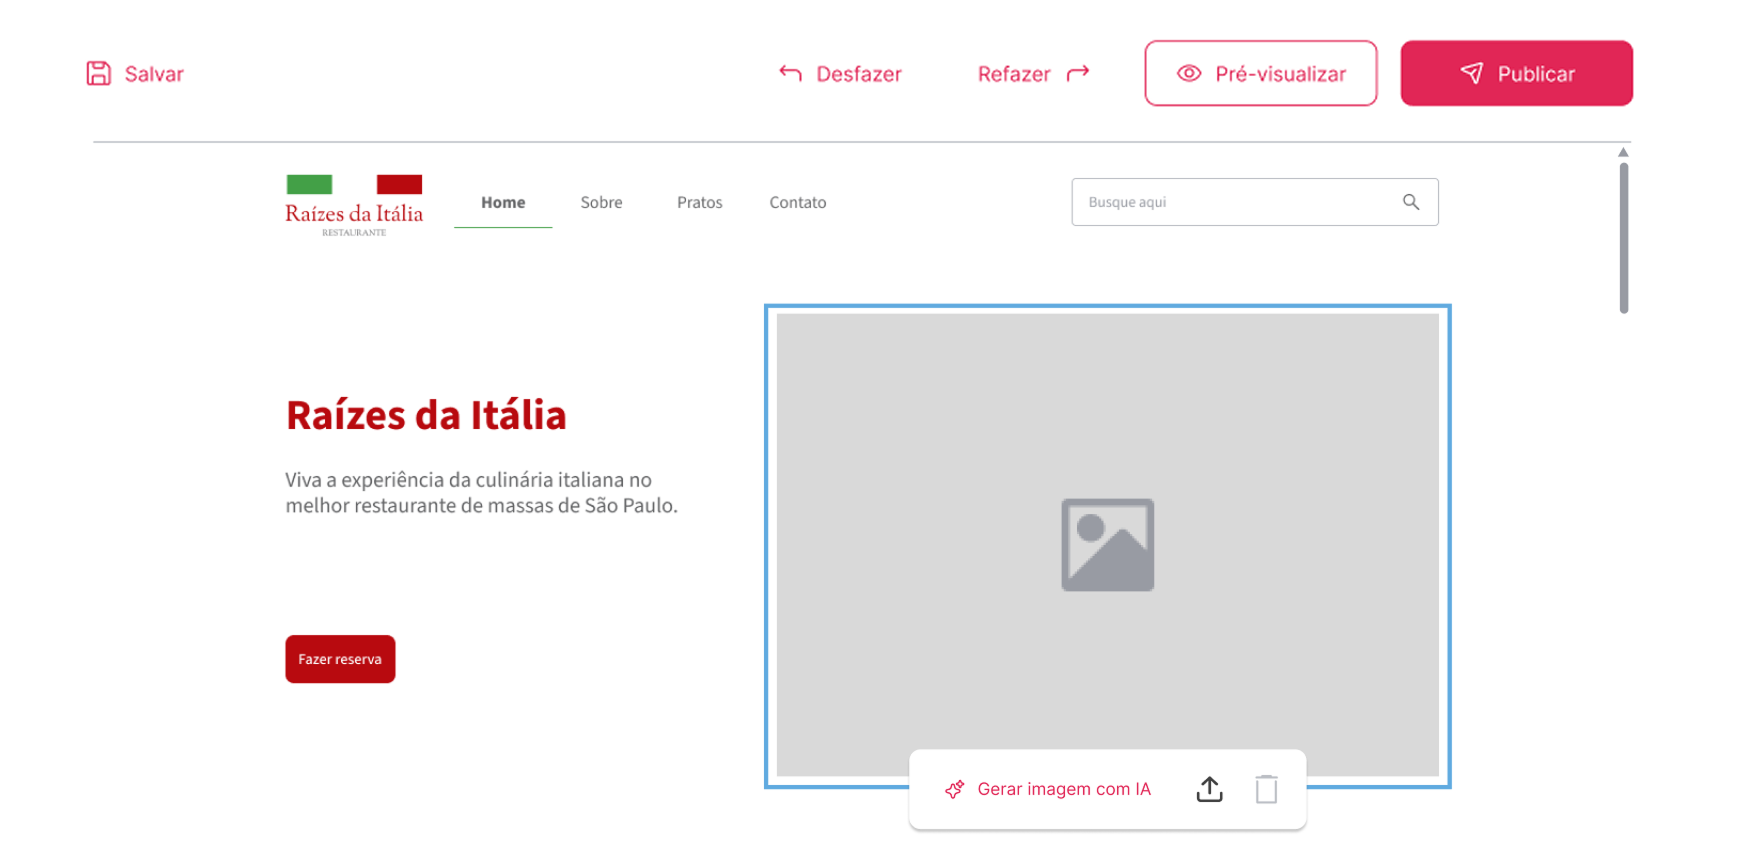Click the vertical scrollbar thumb
This screenshot has width=1763, height=866.
pos(1623,238)
